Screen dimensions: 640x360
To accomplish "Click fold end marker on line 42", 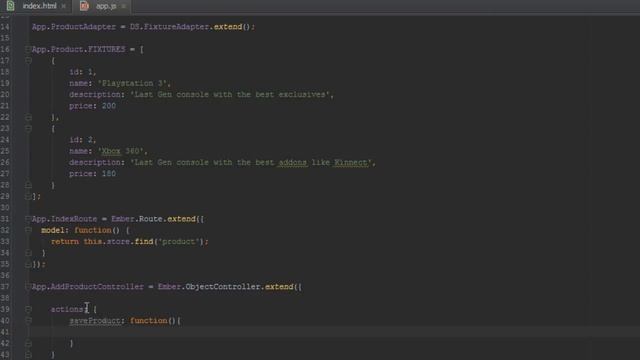I will [x=28, y=343].
